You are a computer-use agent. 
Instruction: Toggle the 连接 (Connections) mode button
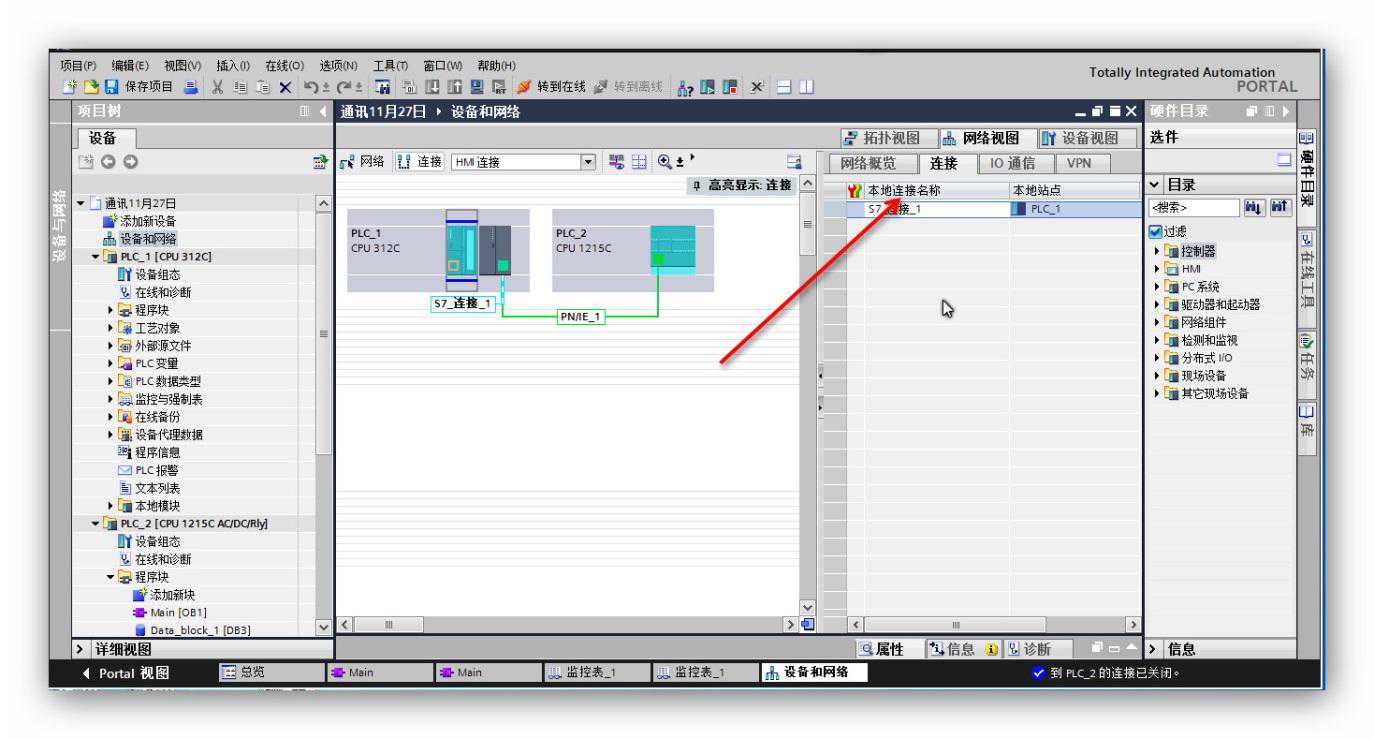click(423, 161)
